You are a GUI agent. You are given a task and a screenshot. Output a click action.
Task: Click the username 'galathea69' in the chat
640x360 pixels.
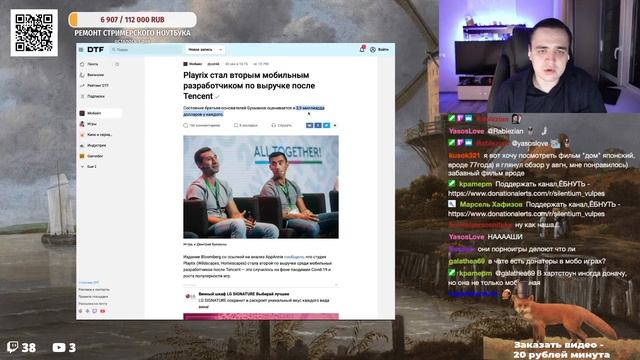(467, 261)
